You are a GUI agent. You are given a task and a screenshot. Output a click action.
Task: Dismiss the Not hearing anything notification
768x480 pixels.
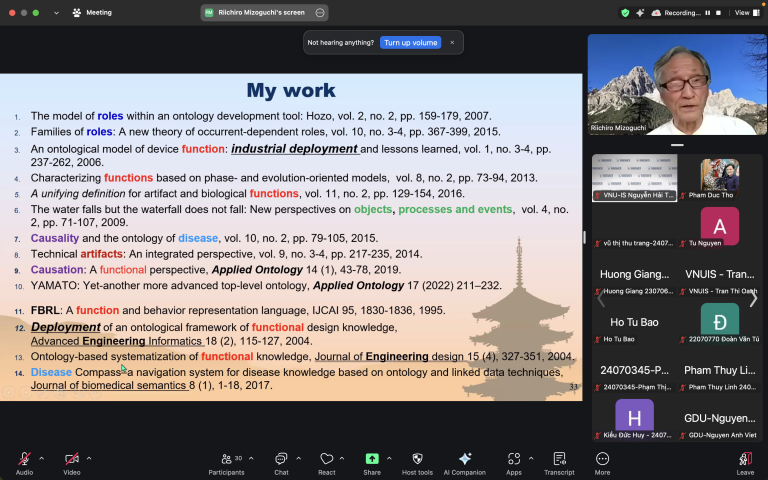pos(452,43)
